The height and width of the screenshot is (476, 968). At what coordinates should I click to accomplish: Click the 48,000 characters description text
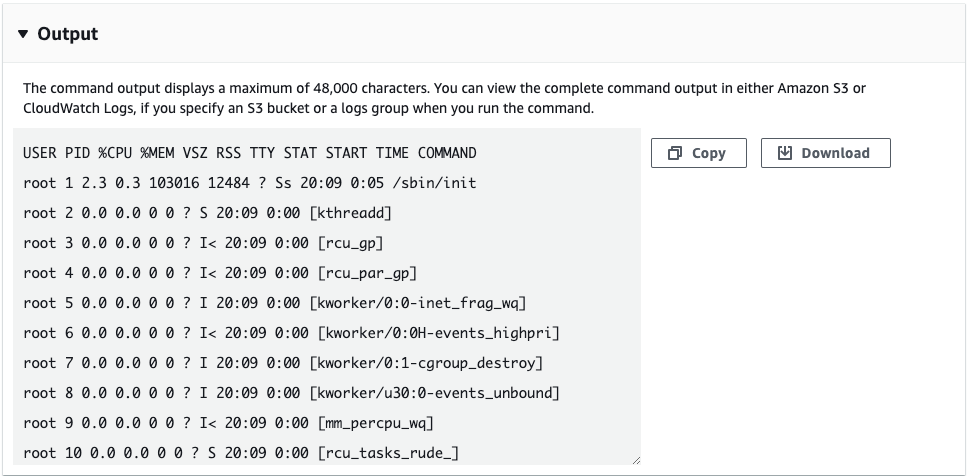tap(444, 88)
